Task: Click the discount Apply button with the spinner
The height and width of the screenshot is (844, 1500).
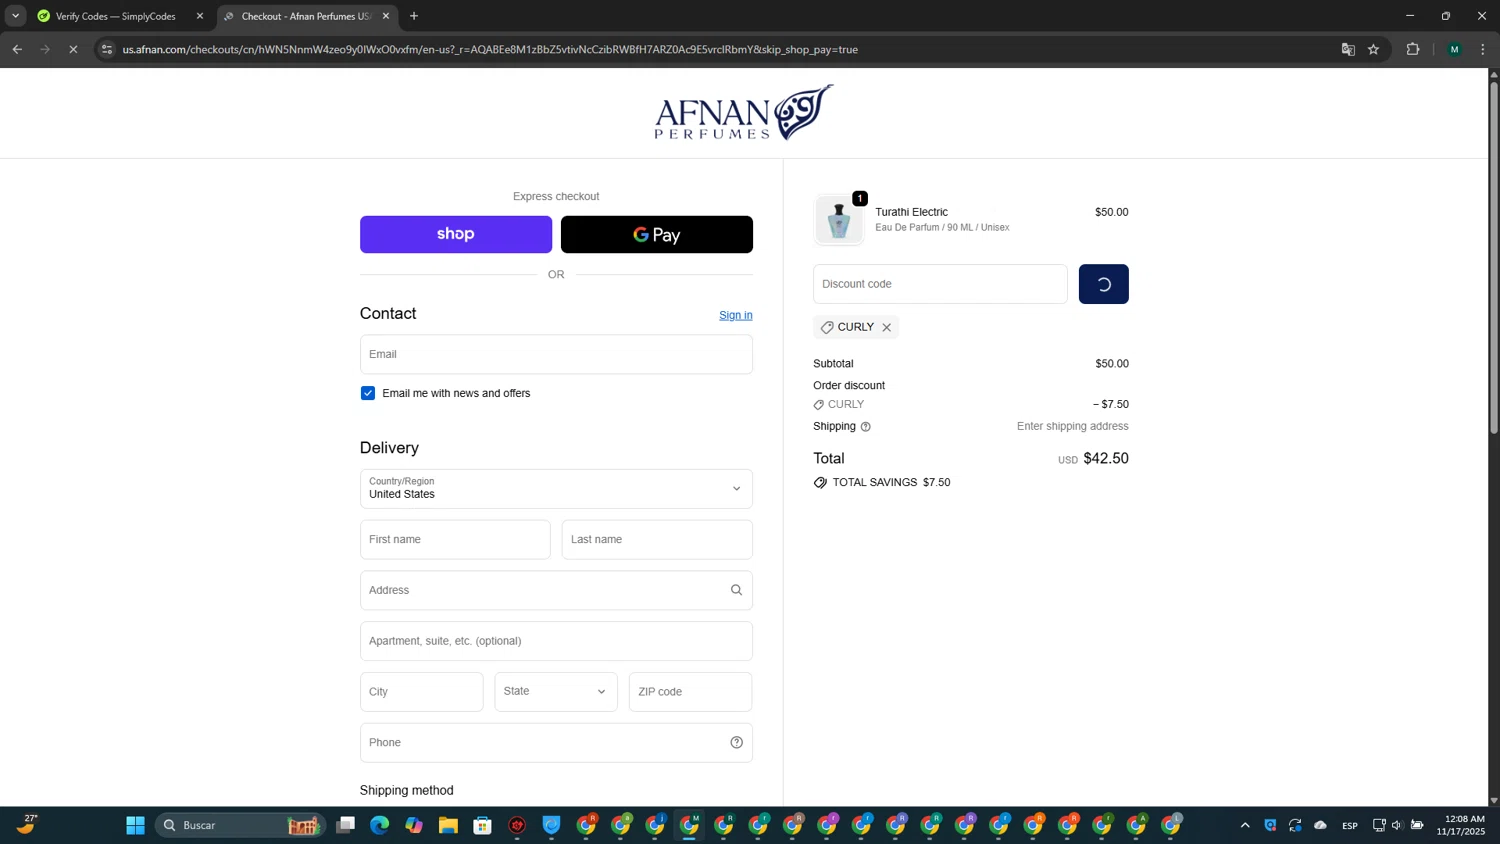Action: (x=1103, y=284)
